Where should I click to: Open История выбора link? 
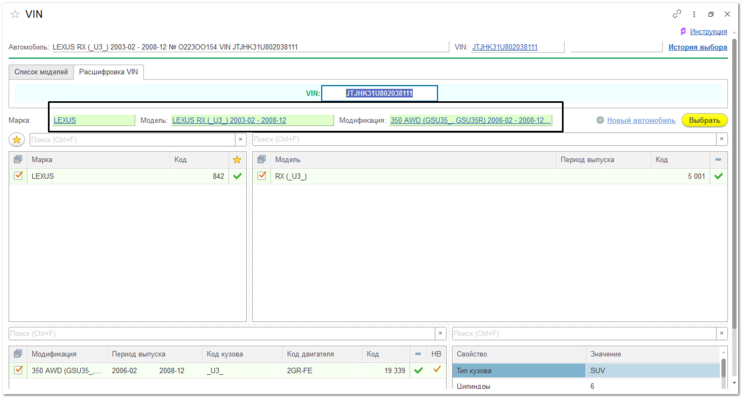(x=698, y=47)
